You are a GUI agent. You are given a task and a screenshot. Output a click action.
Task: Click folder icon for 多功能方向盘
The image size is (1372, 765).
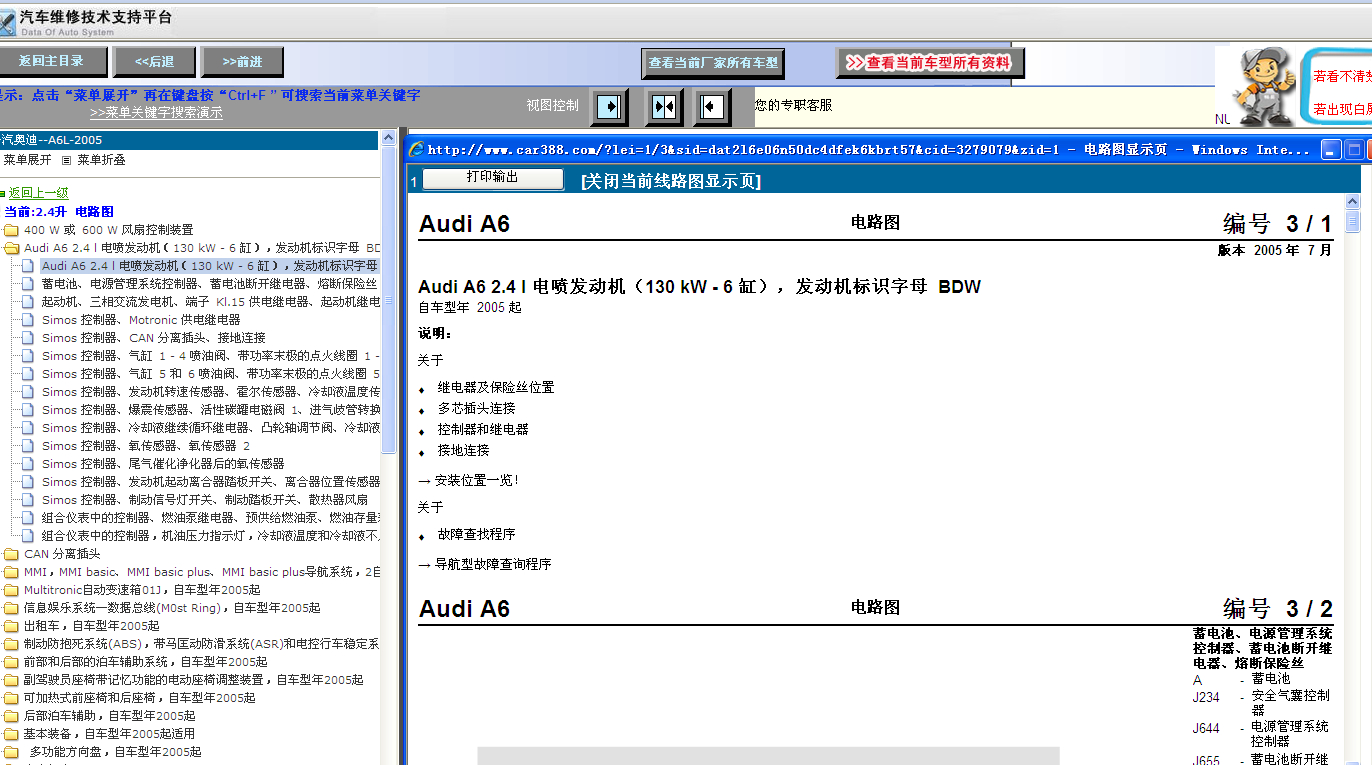(11, 752)
